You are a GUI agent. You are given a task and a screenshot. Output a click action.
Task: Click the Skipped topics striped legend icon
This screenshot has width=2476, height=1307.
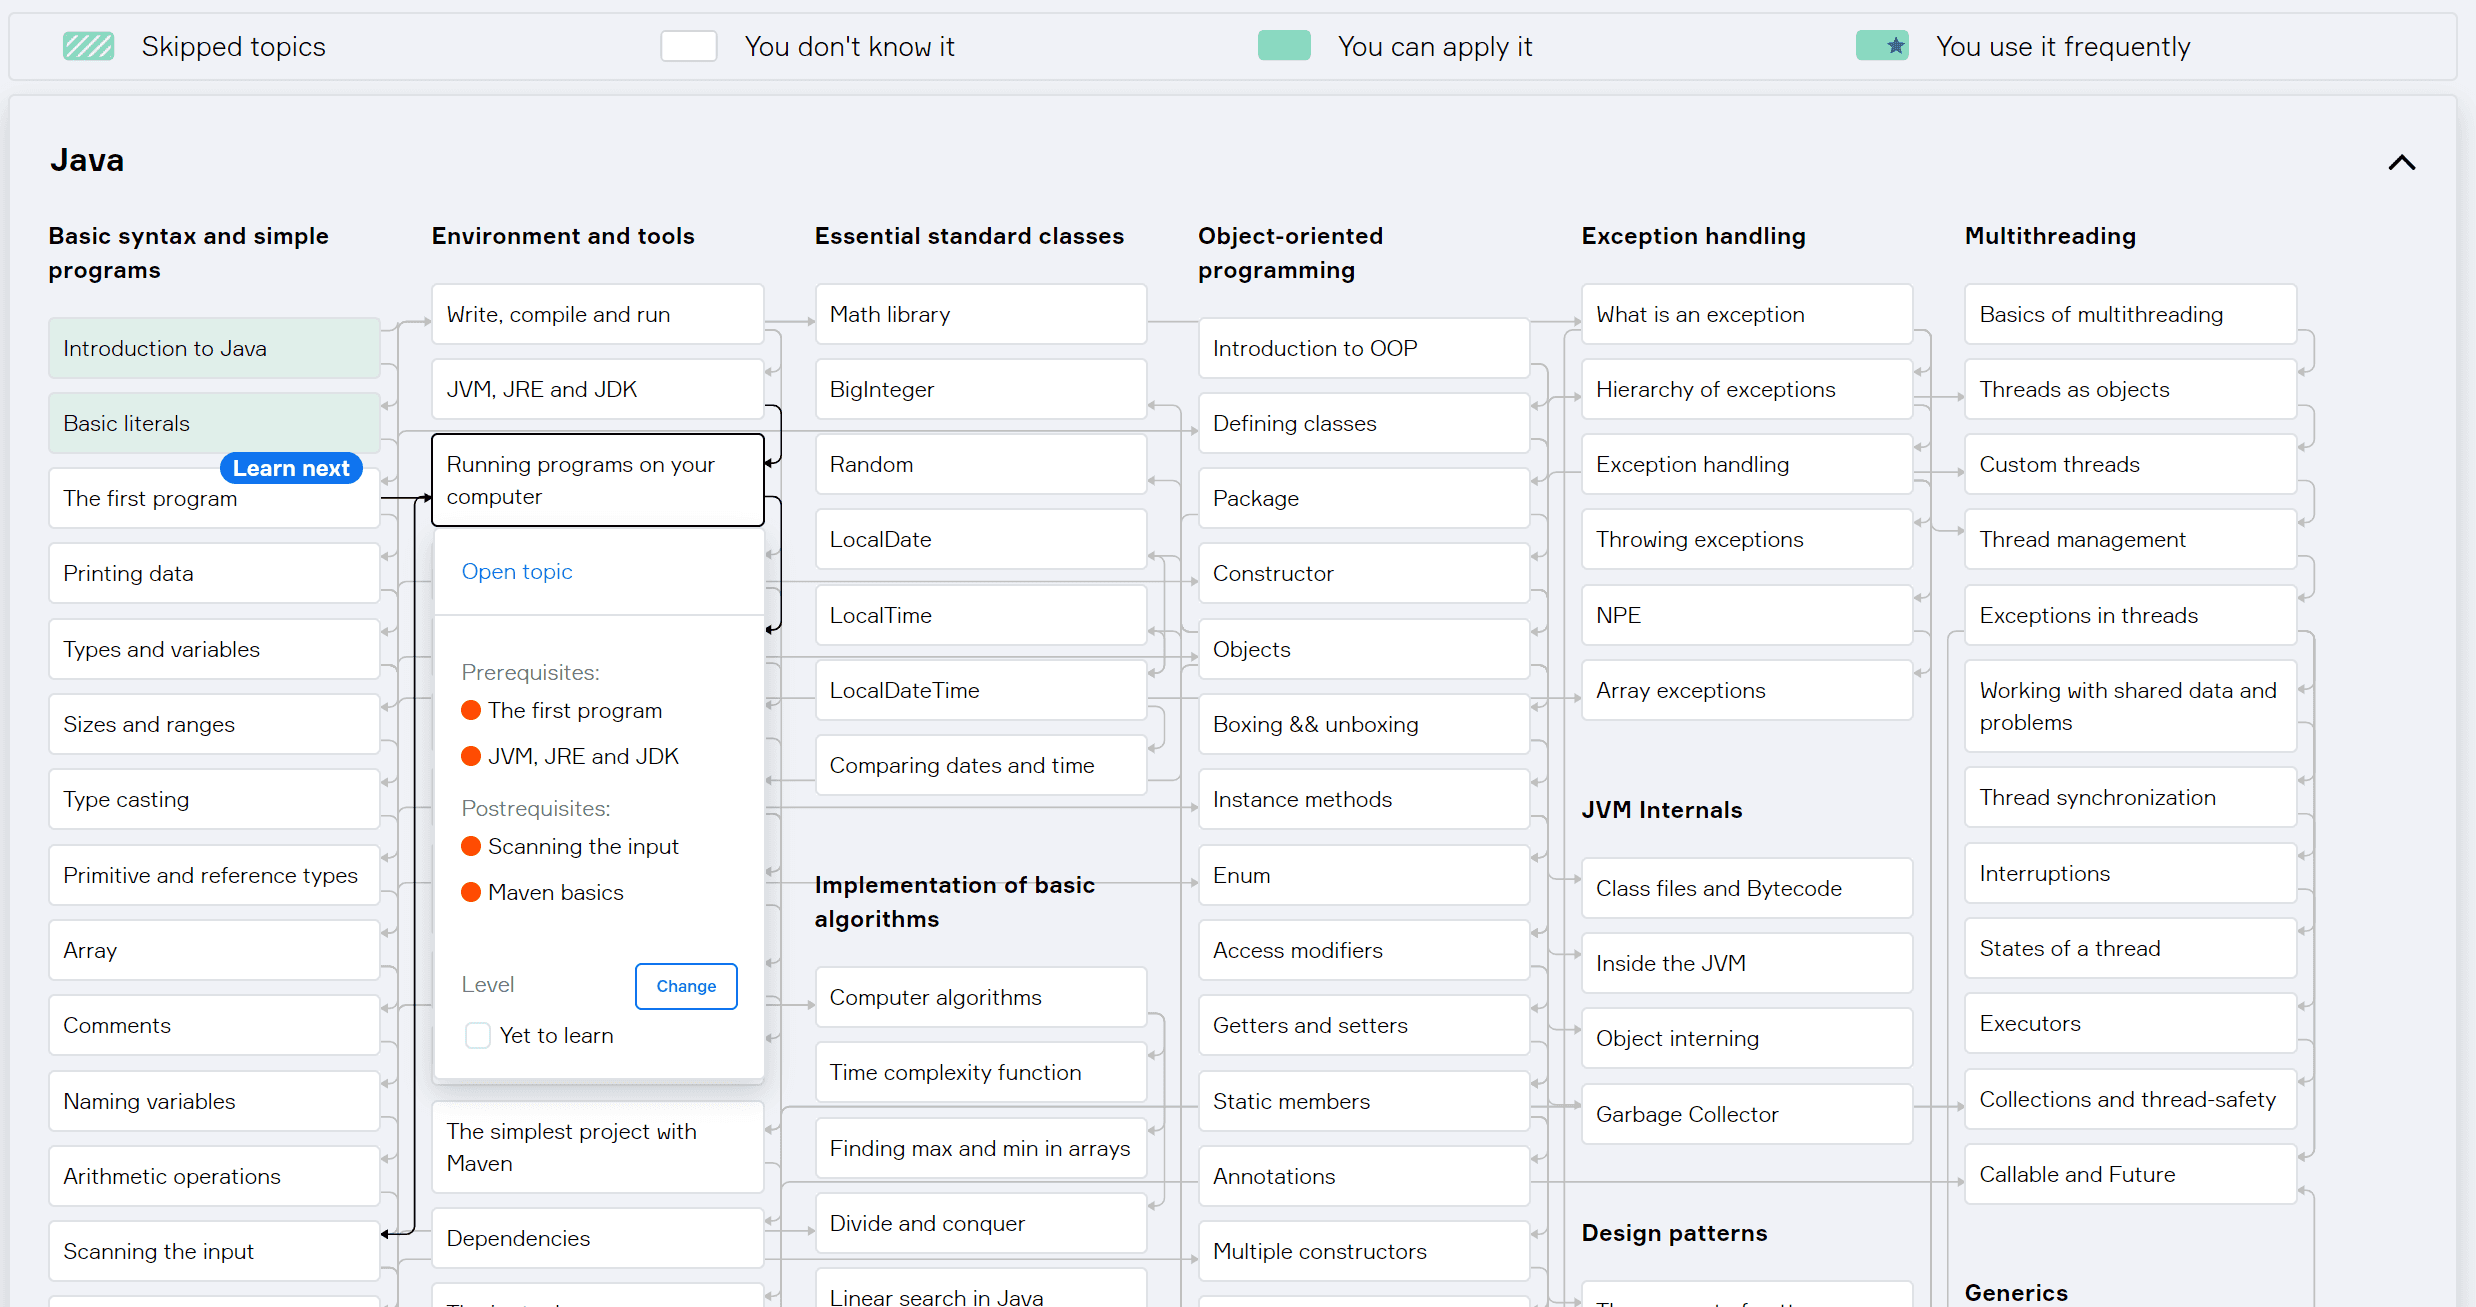[x=88, y=46]
